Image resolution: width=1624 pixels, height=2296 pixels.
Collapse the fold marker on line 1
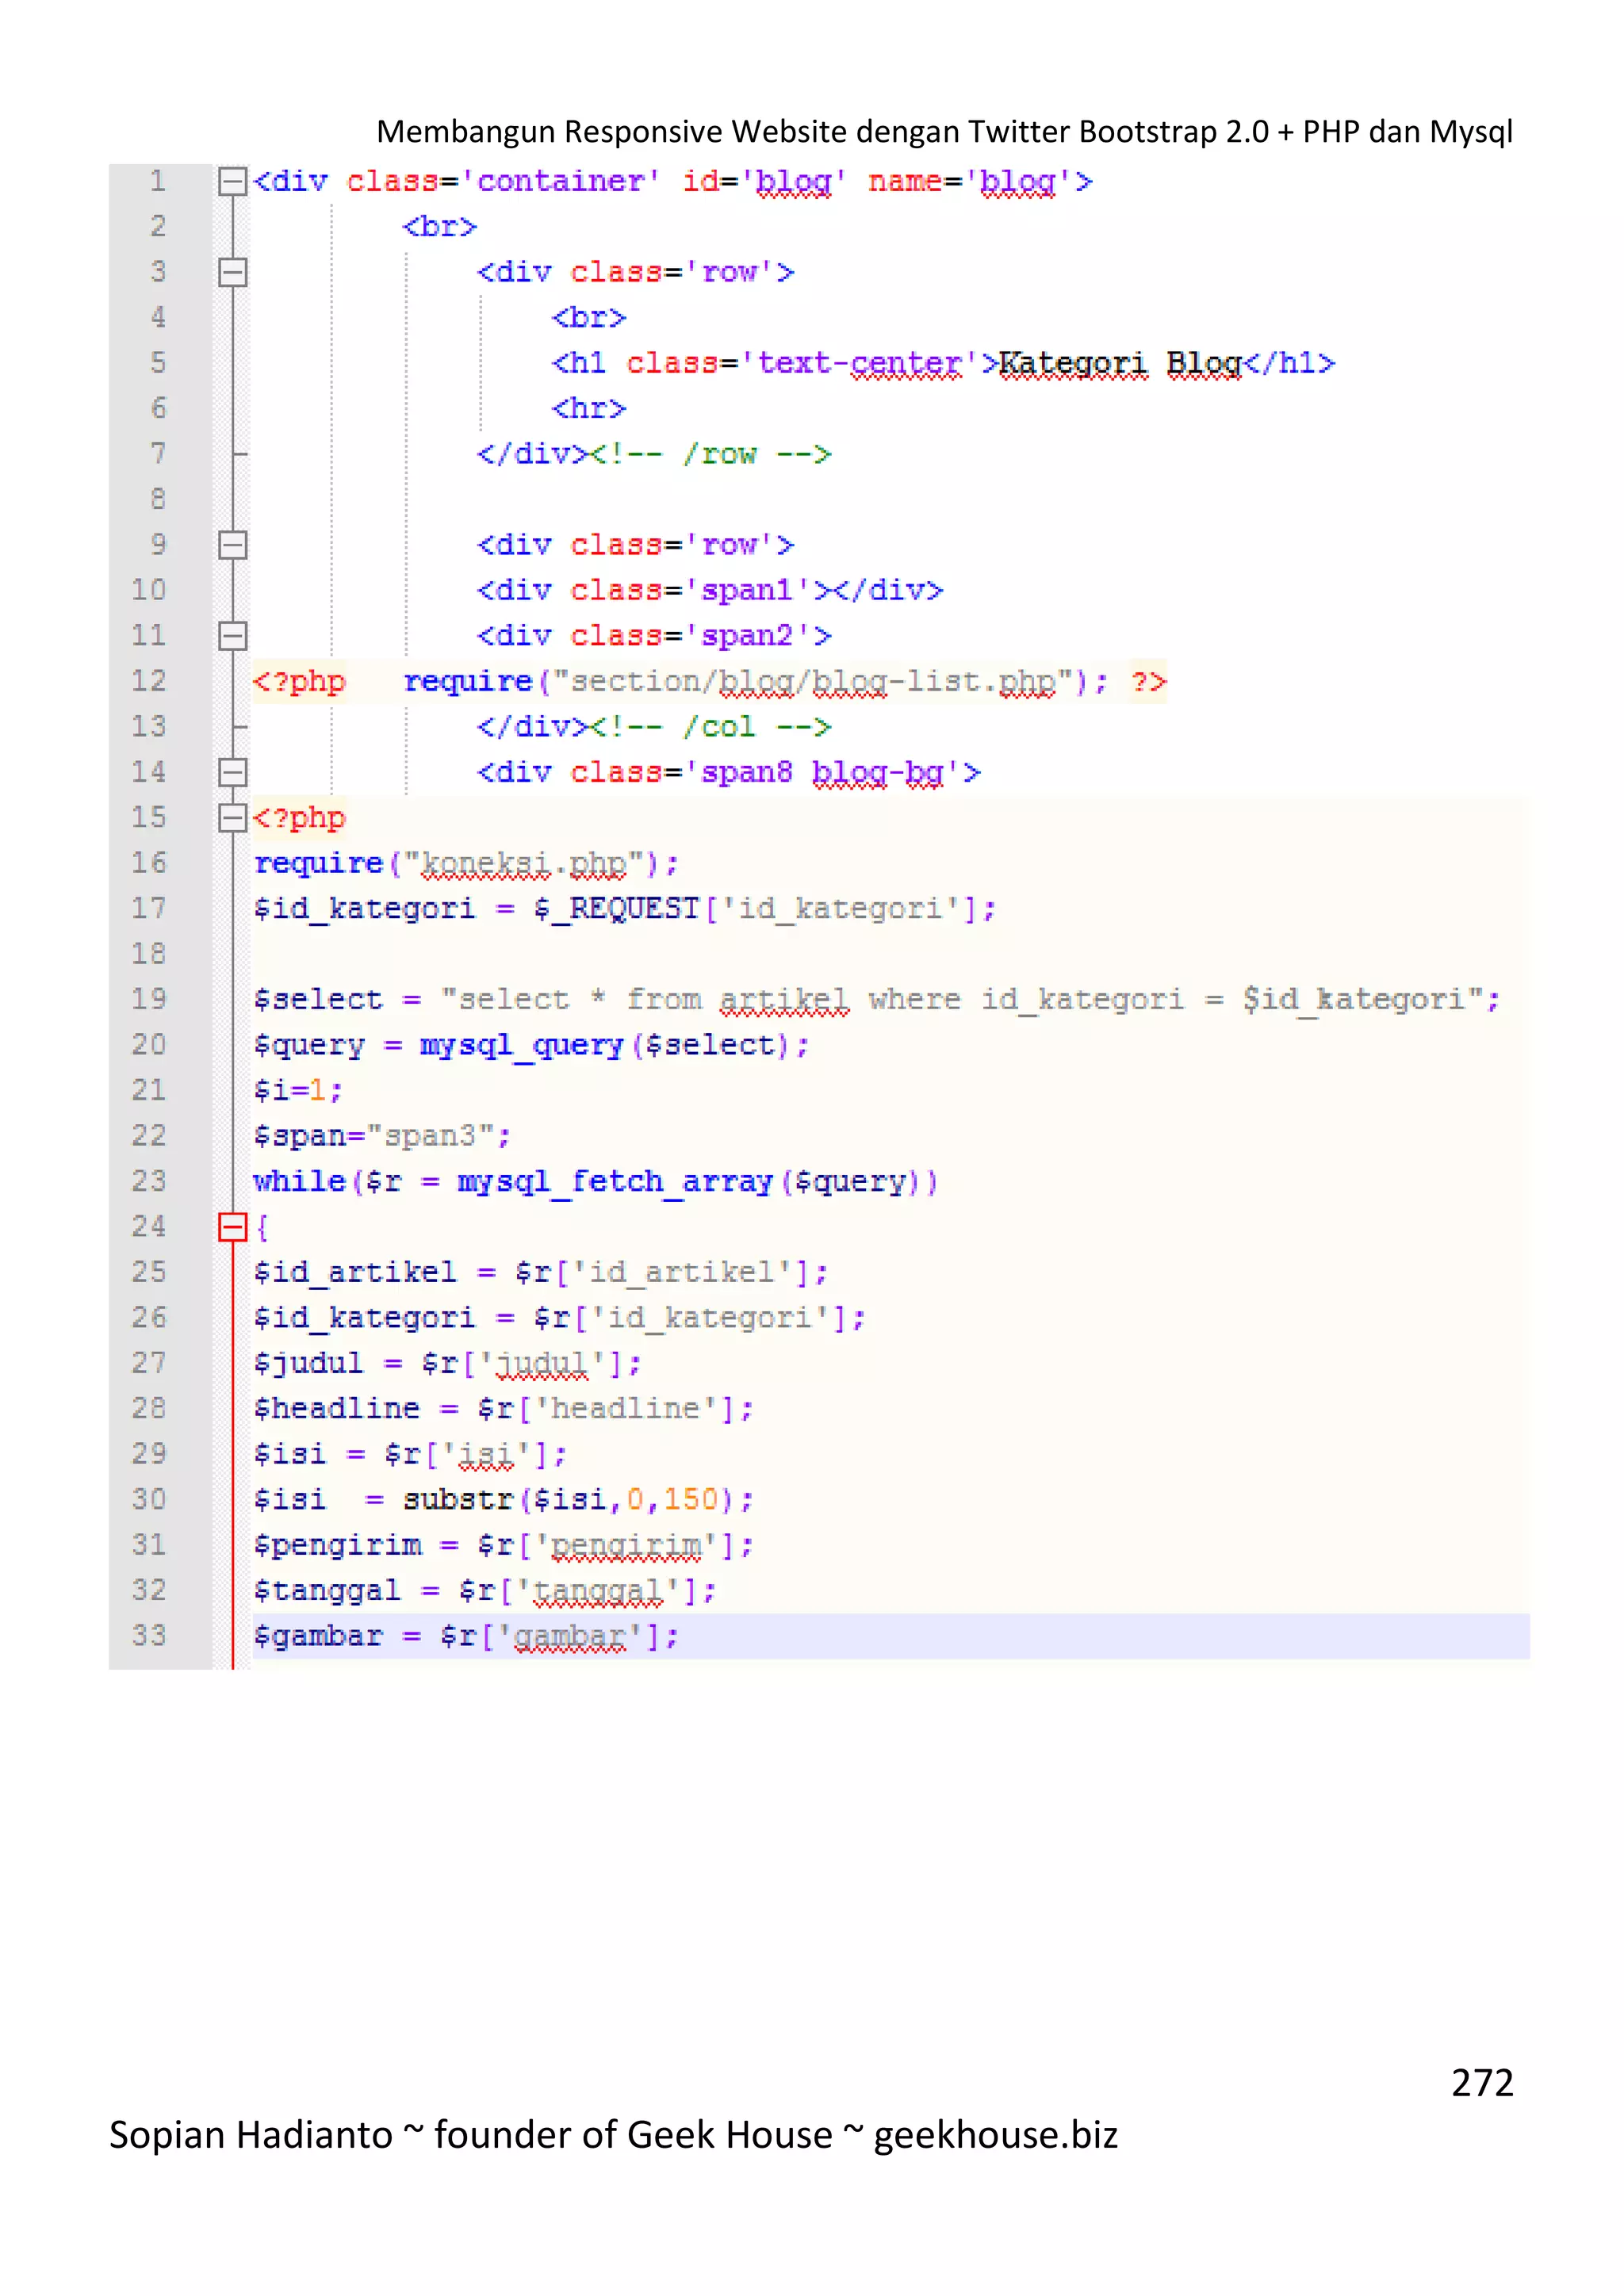(x=232, y=181)
